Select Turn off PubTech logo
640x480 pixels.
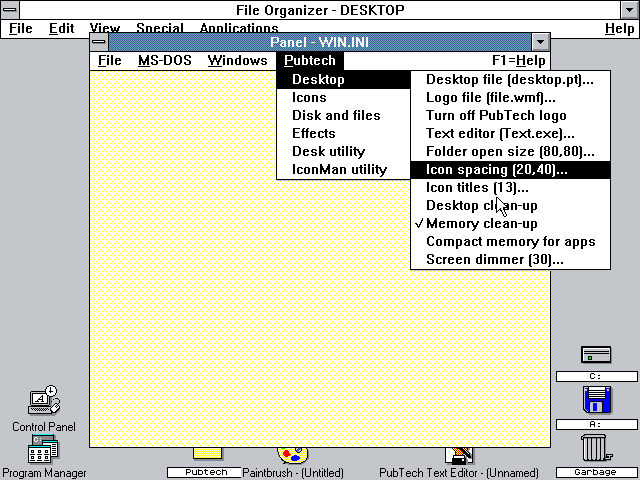coord(510,116)
